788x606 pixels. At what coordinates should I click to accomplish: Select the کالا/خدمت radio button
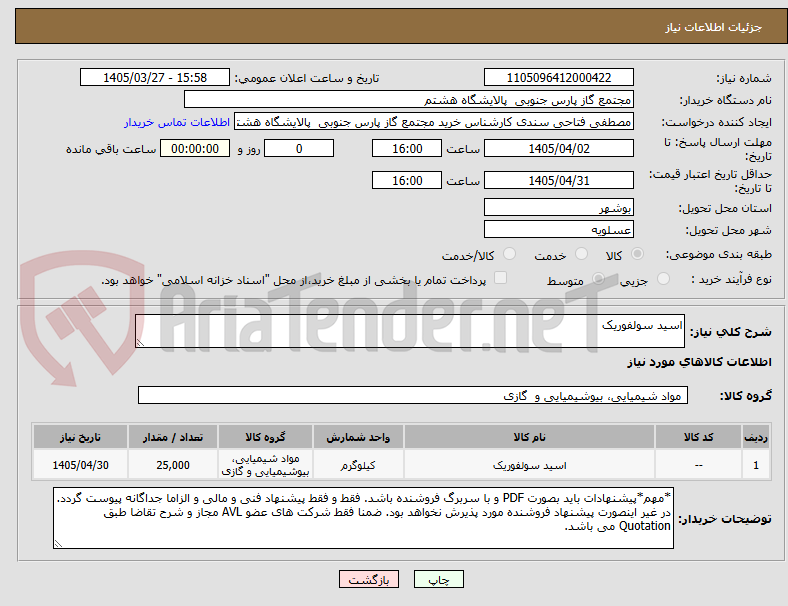pos(509,254)
